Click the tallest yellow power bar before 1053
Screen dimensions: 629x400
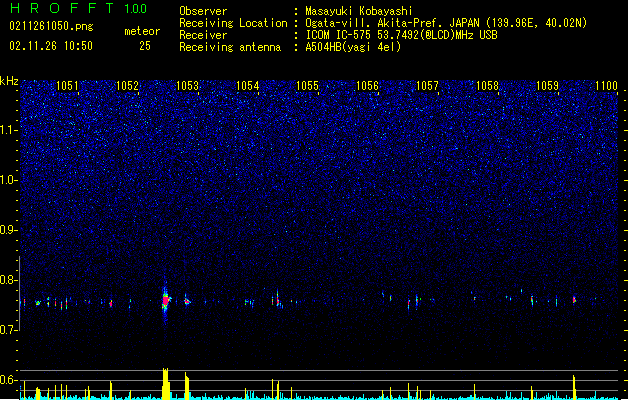click(166, 383)
